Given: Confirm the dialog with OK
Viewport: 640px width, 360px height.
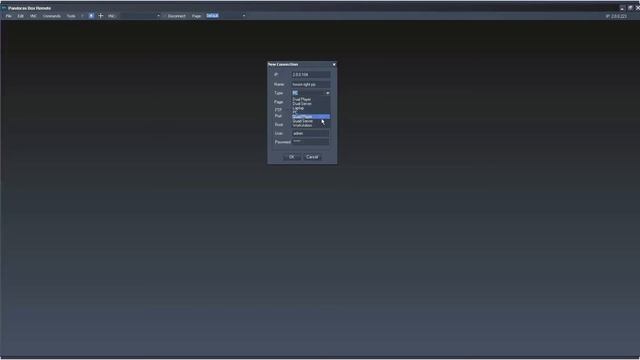Looking at the screenshot, I should (291, 157).
